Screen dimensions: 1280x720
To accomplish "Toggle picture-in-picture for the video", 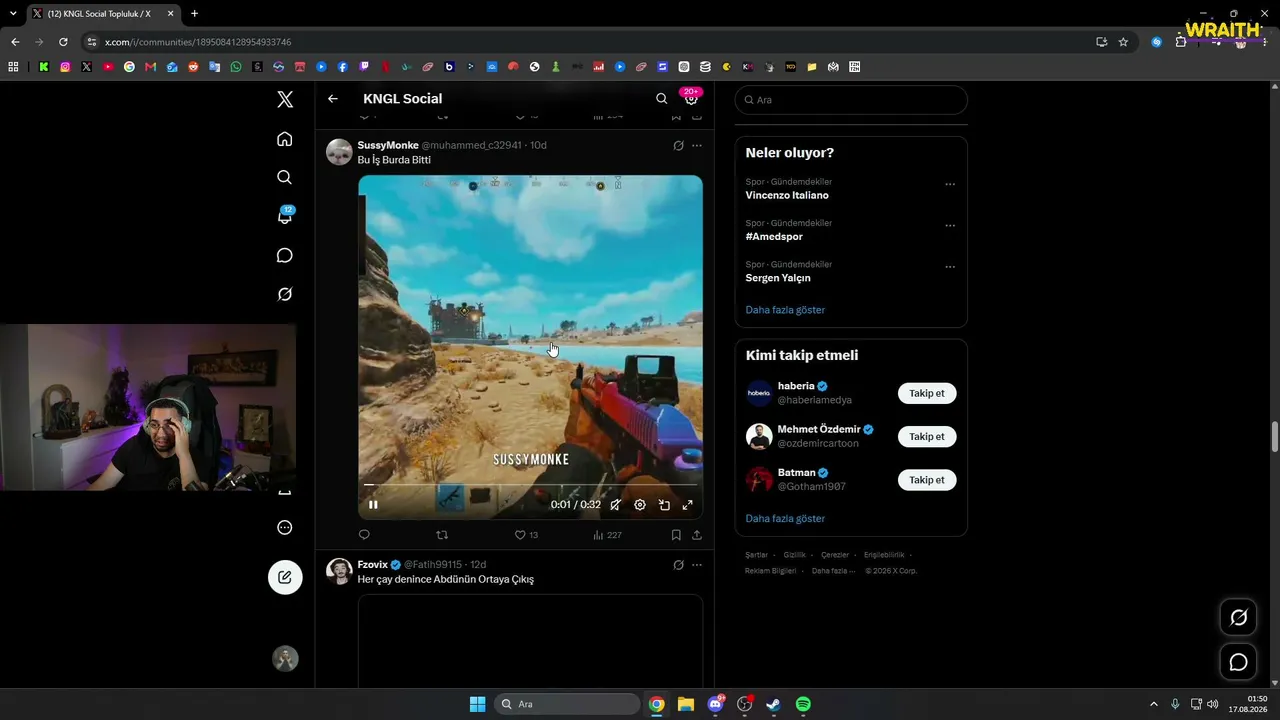I will (x=664, y=505).
